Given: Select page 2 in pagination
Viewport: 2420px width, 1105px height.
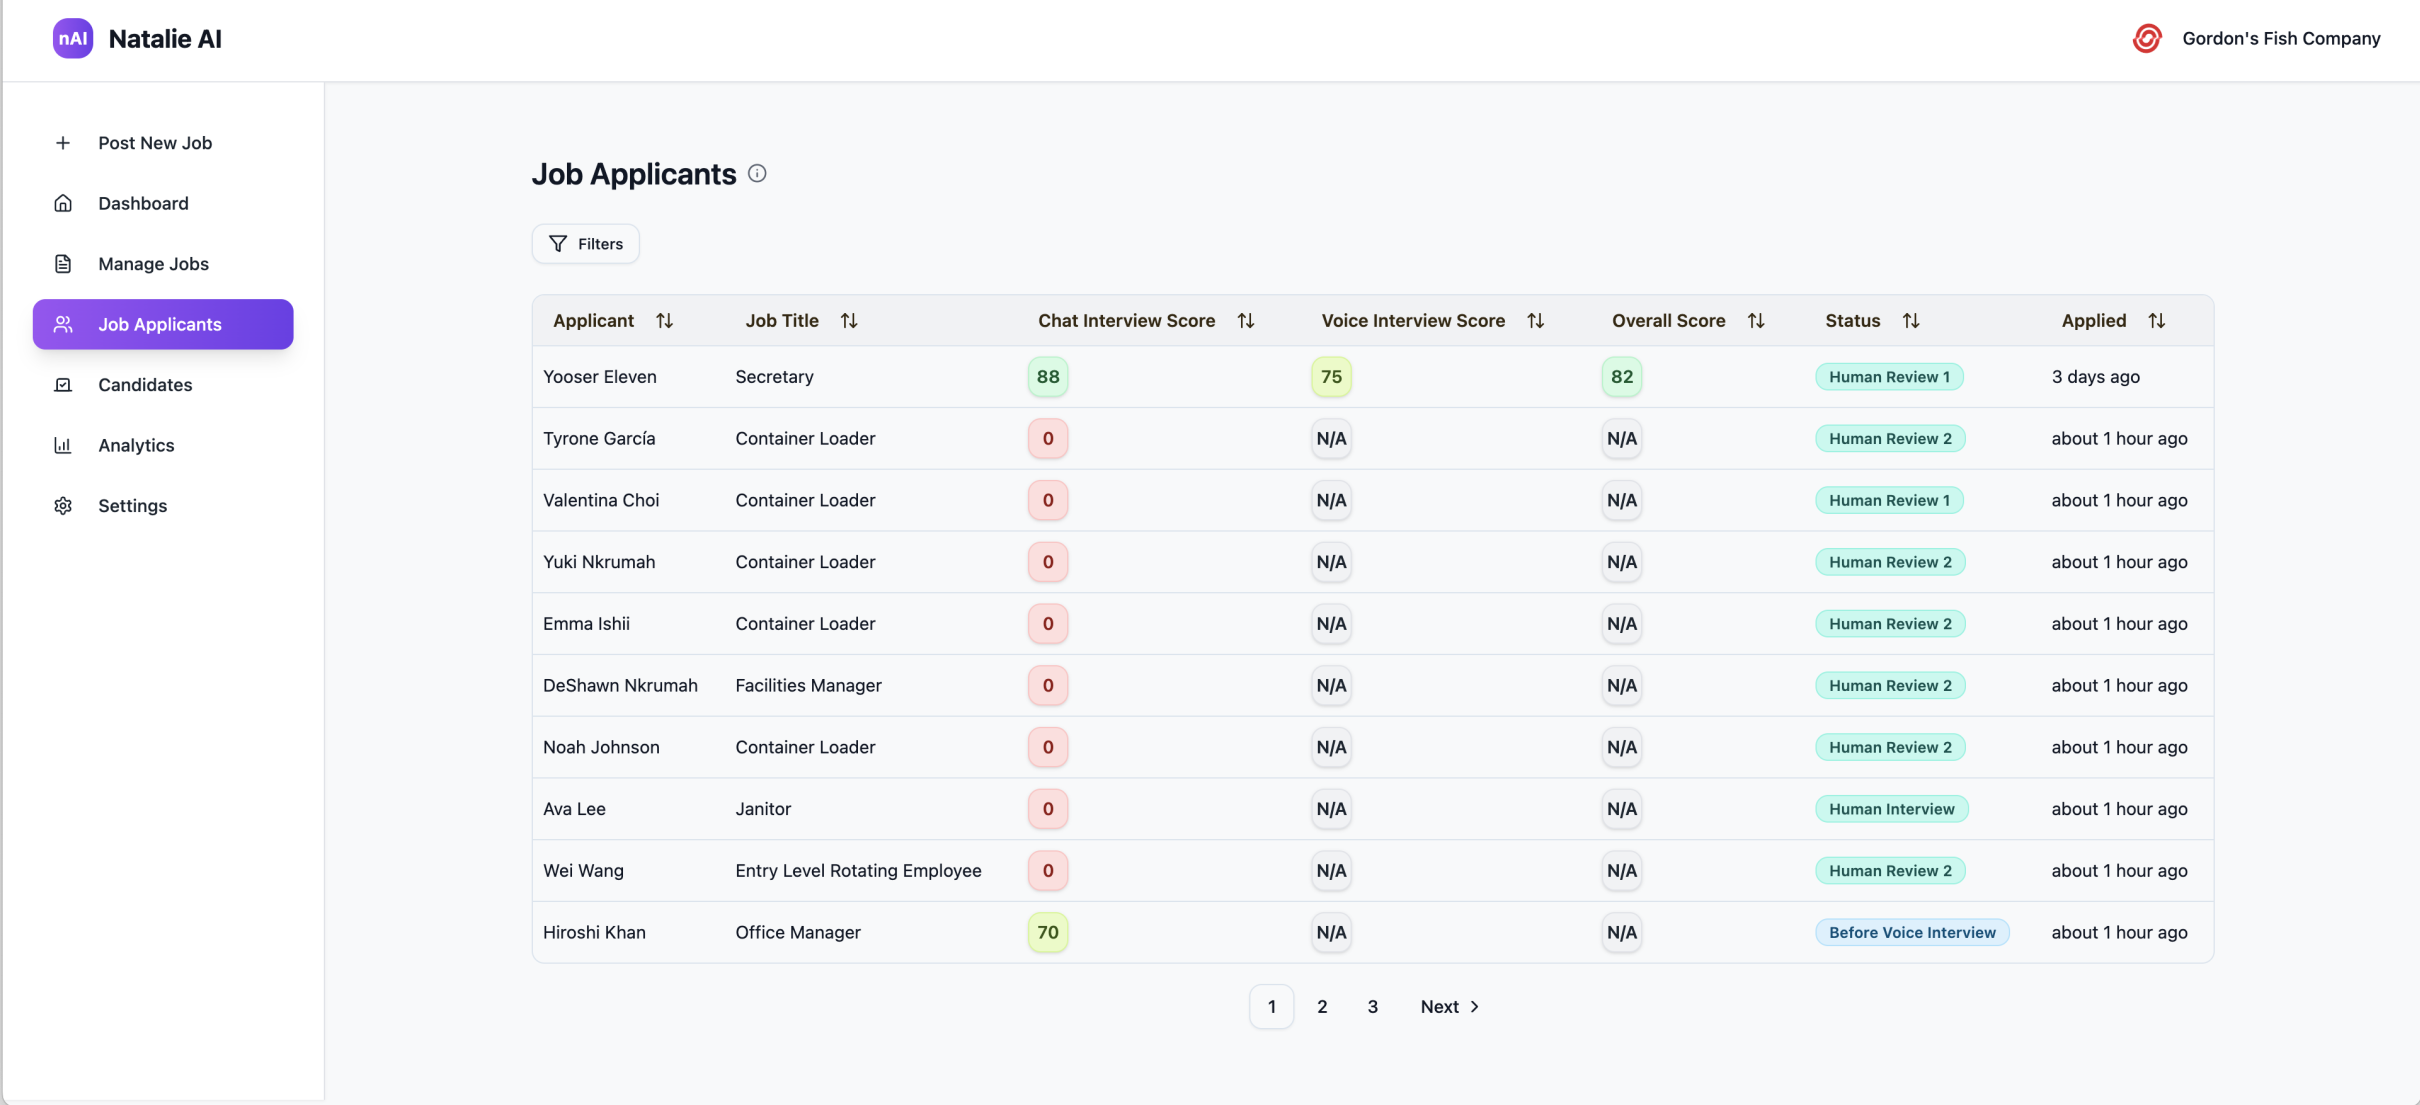Looking at the screenshot, I should (1322, 1007).
